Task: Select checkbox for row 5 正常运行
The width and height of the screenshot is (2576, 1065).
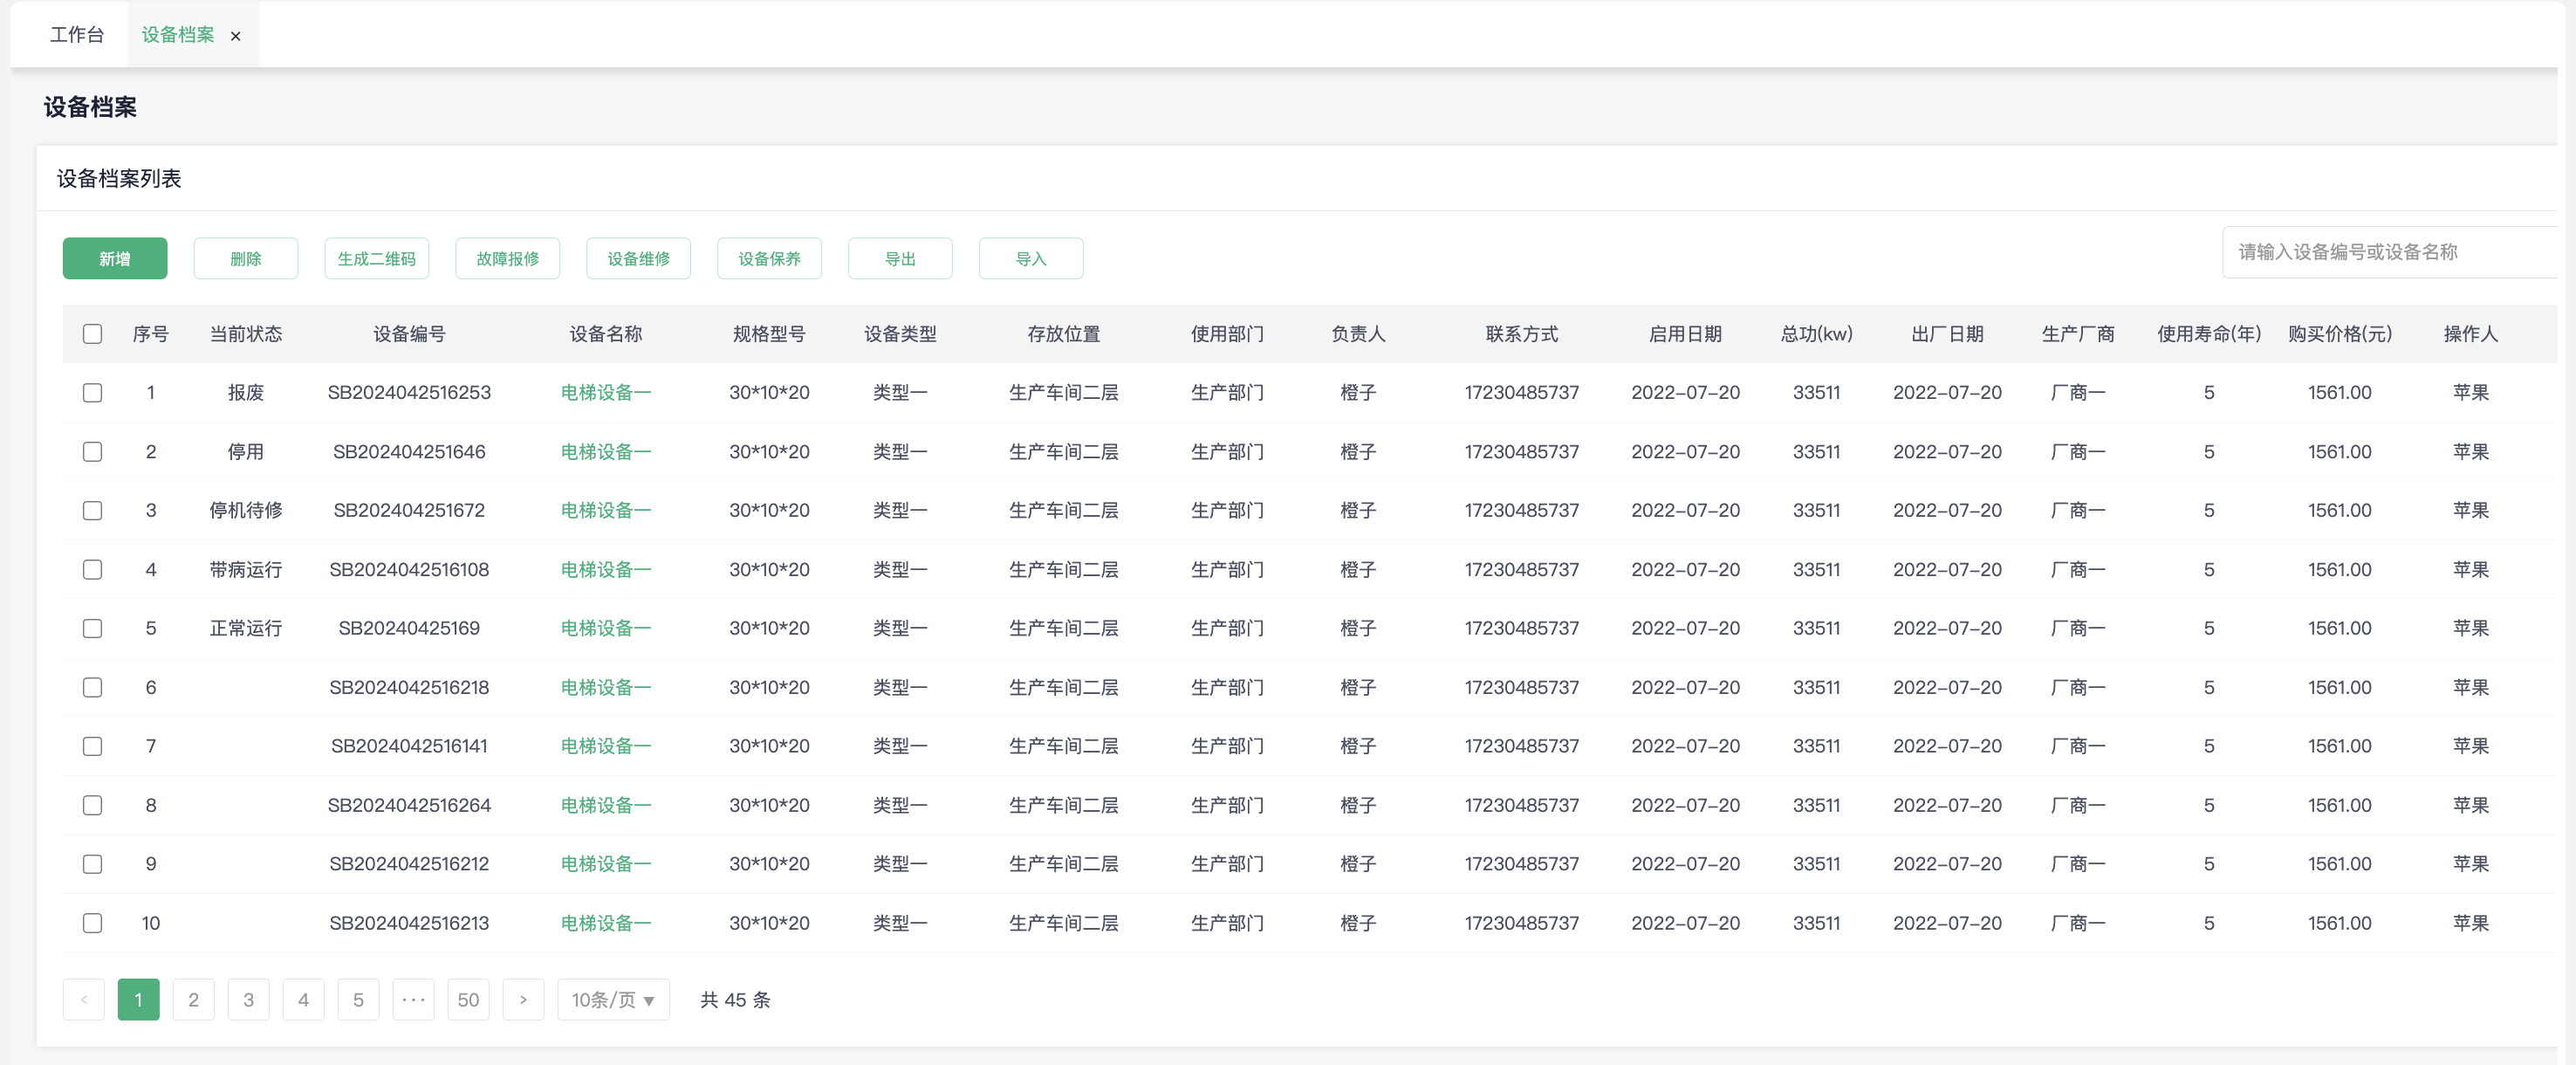Action: point(92,628)
